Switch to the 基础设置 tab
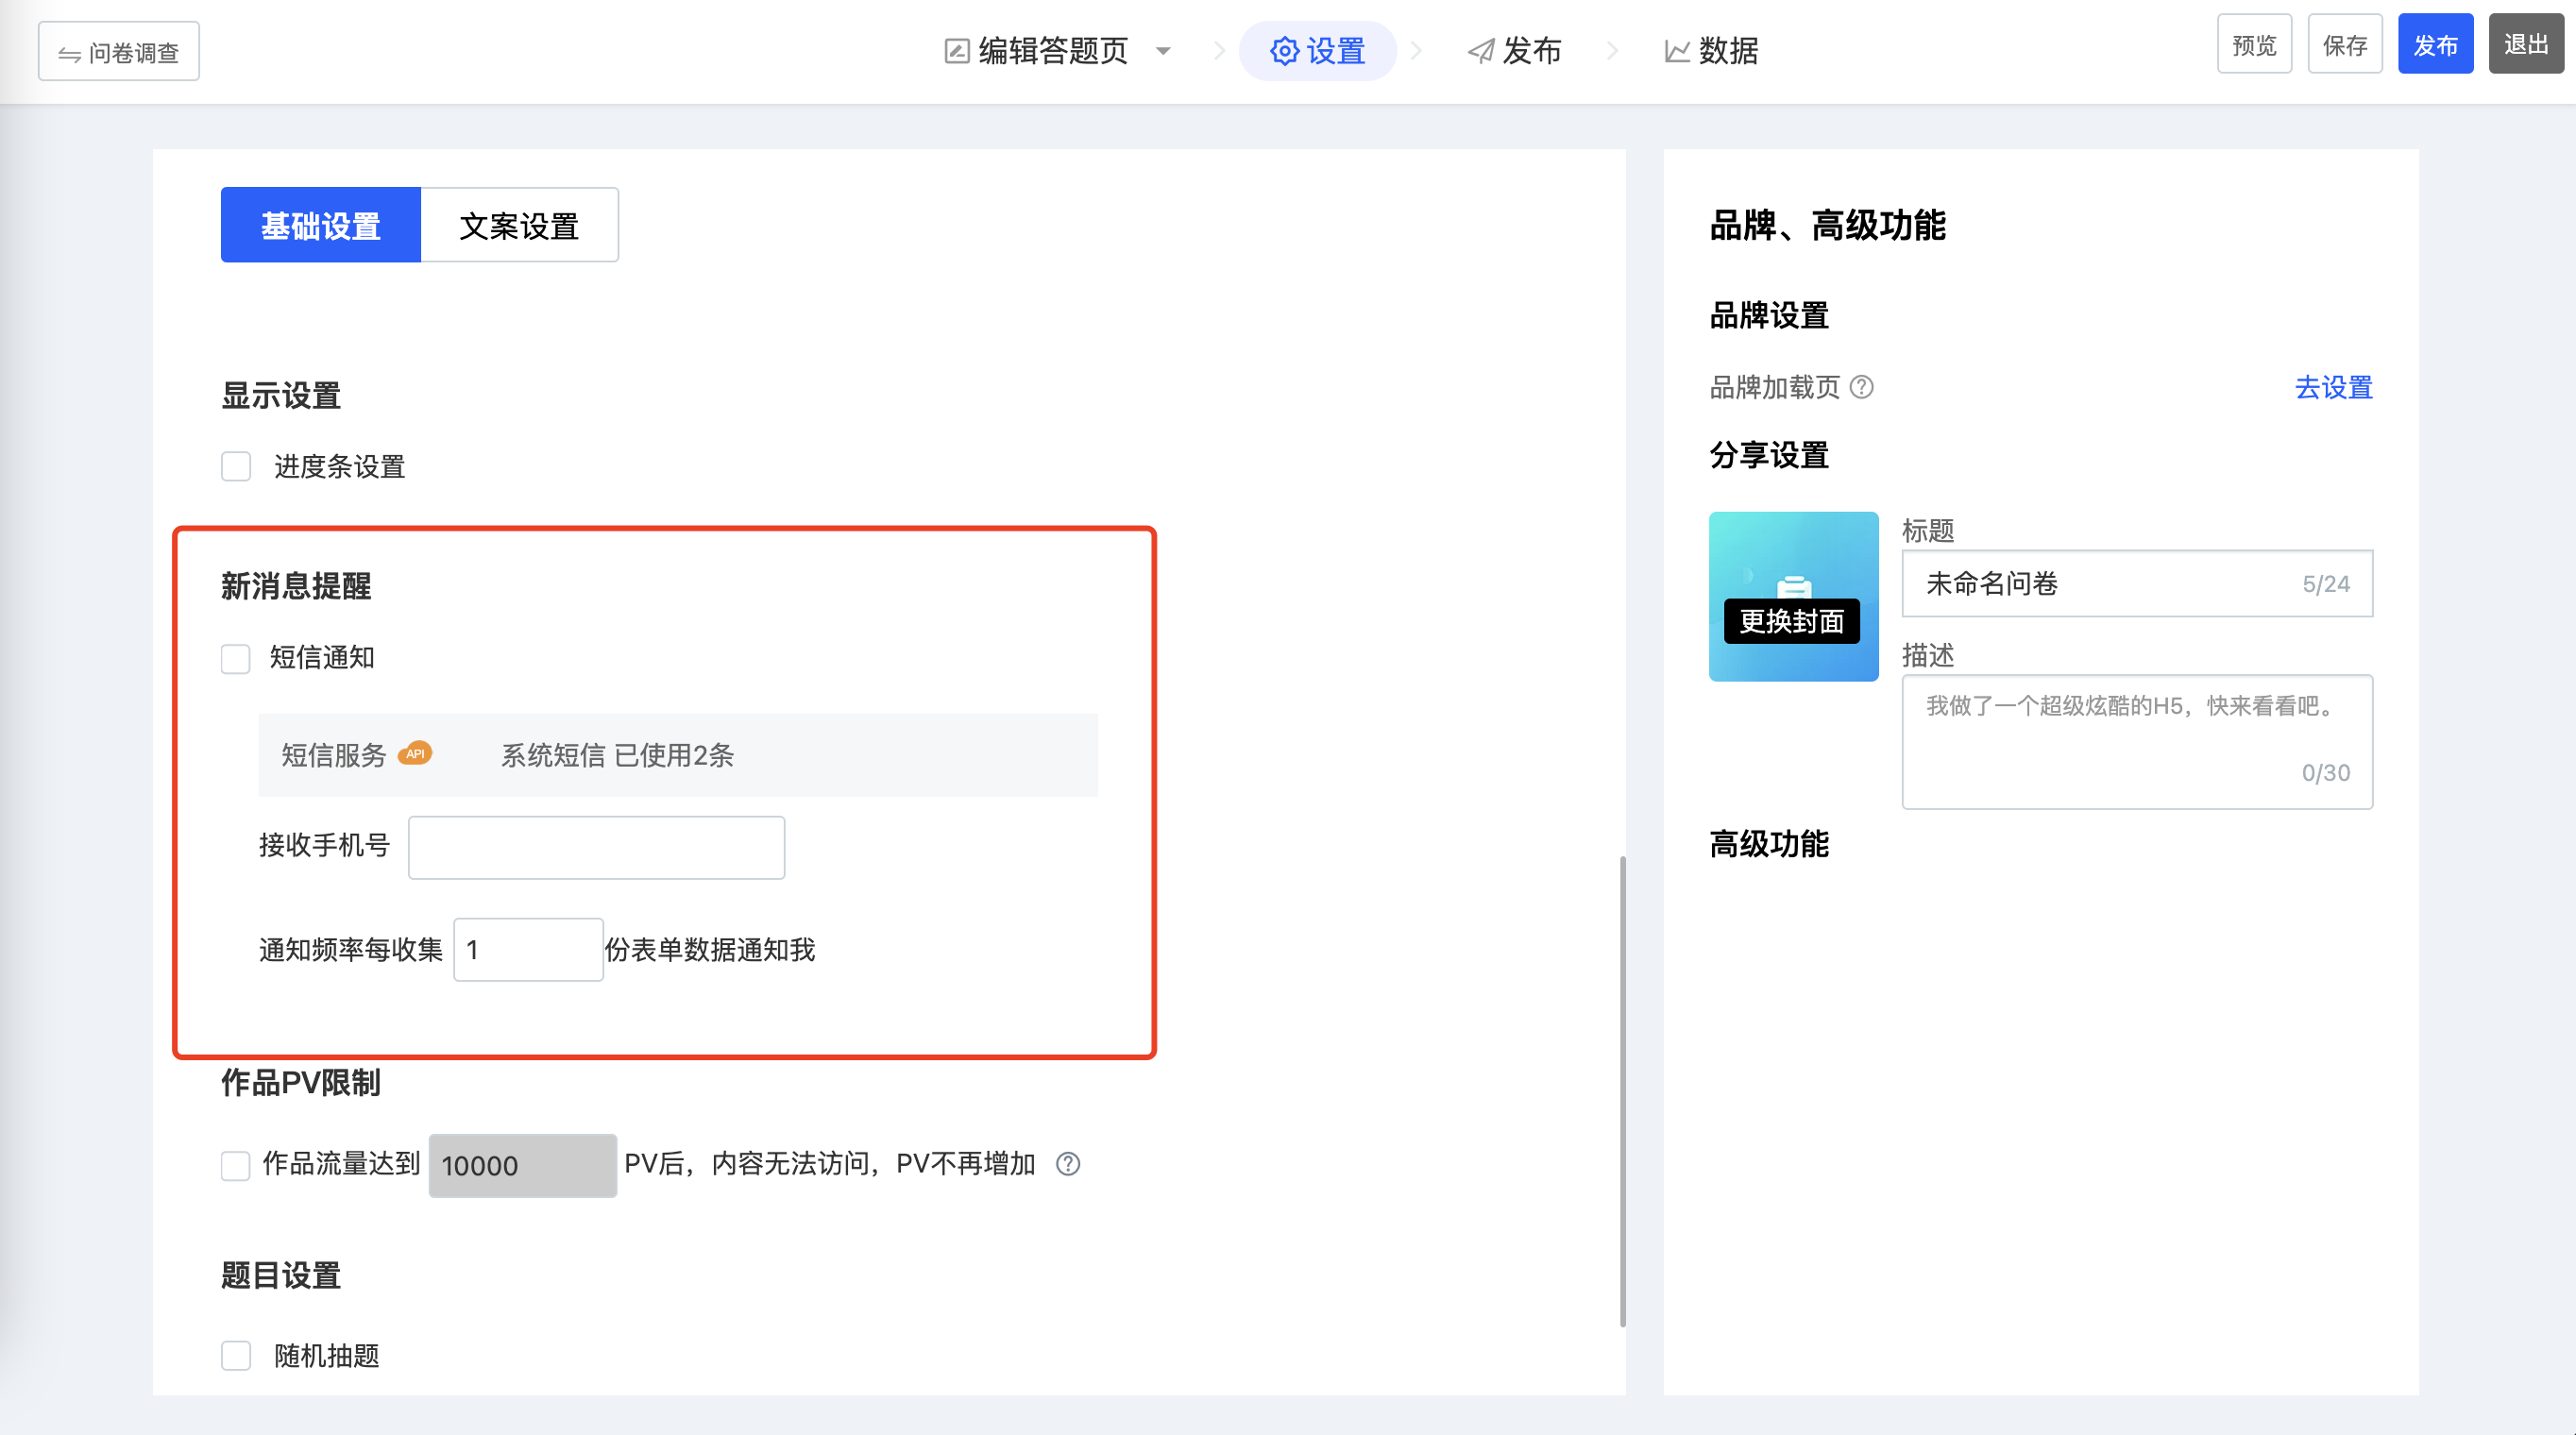The image size is (2576, 1435). 321,225
